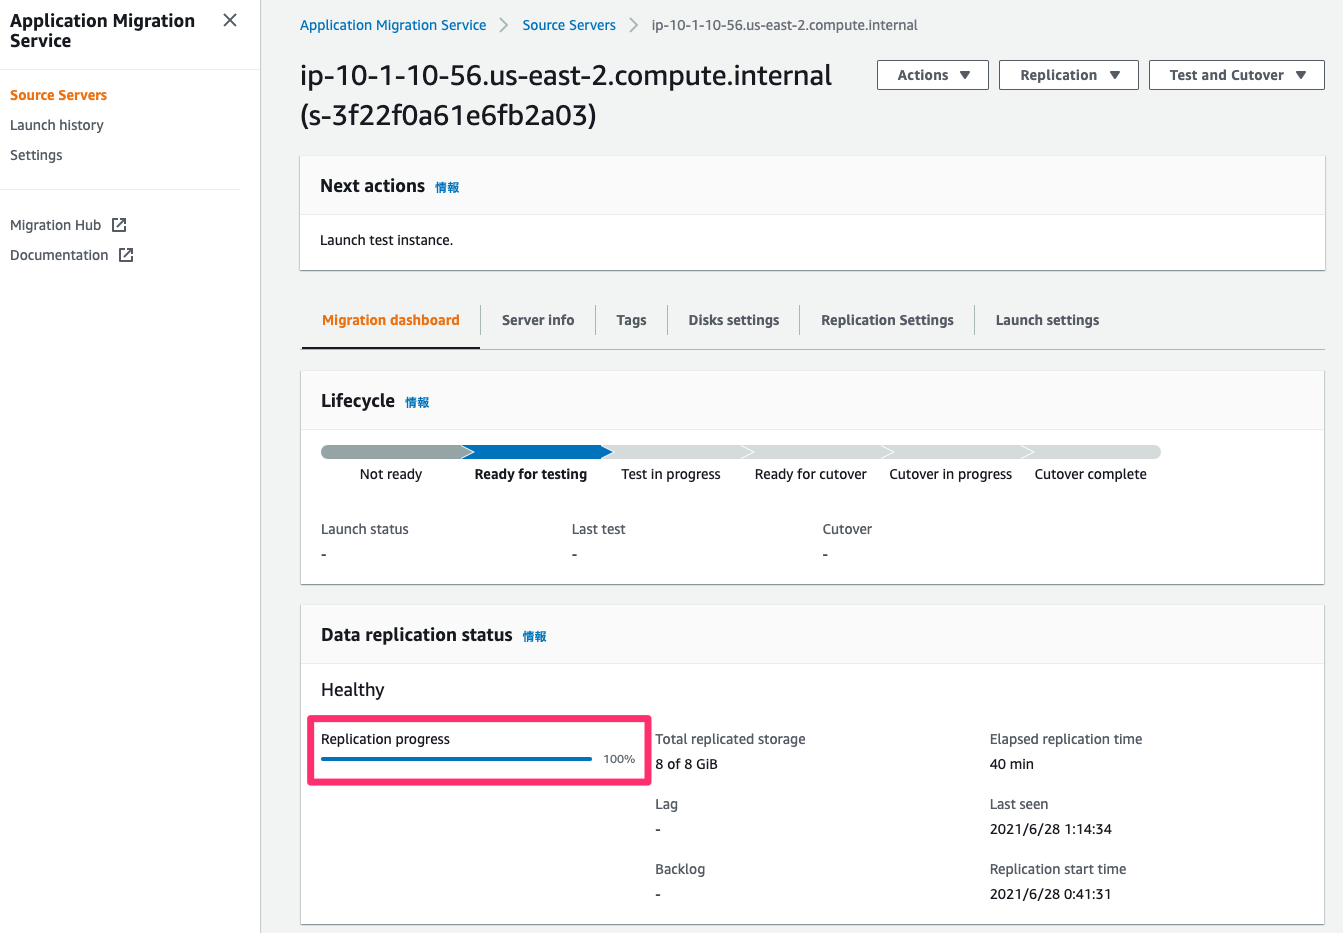Click the Last test label
This screenshot has width=1343, height=933.
(x=599, y=529)
